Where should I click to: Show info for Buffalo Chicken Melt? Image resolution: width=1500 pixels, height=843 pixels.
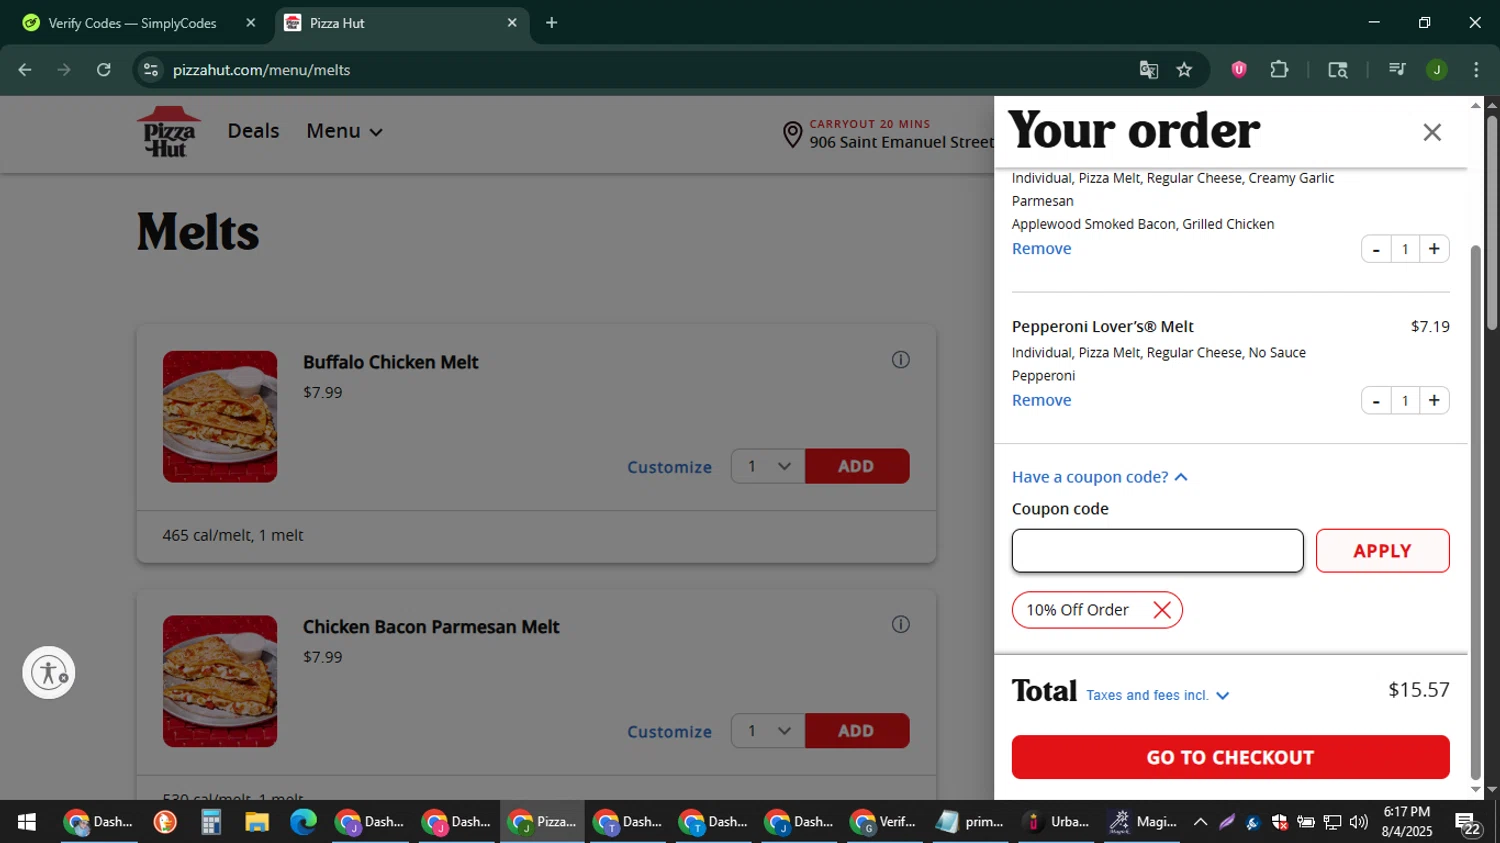pos(901,360)
